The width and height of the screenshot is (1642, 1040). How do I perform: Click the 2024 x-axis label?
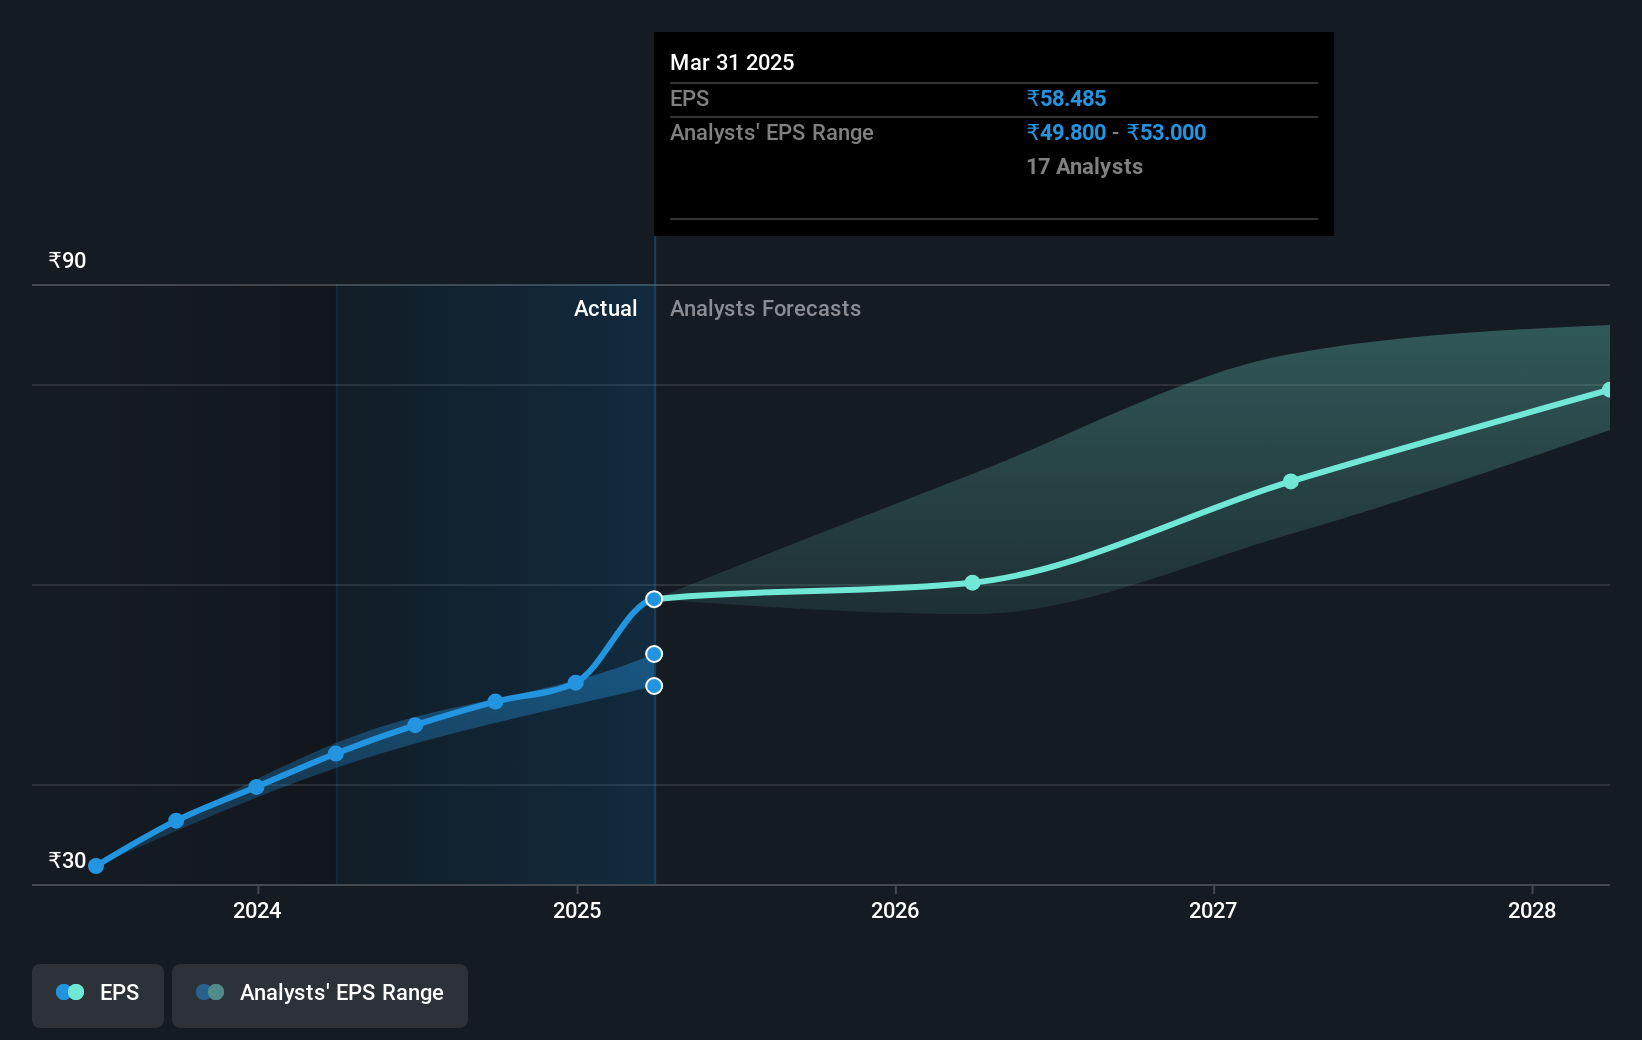[x=257, y=910]
